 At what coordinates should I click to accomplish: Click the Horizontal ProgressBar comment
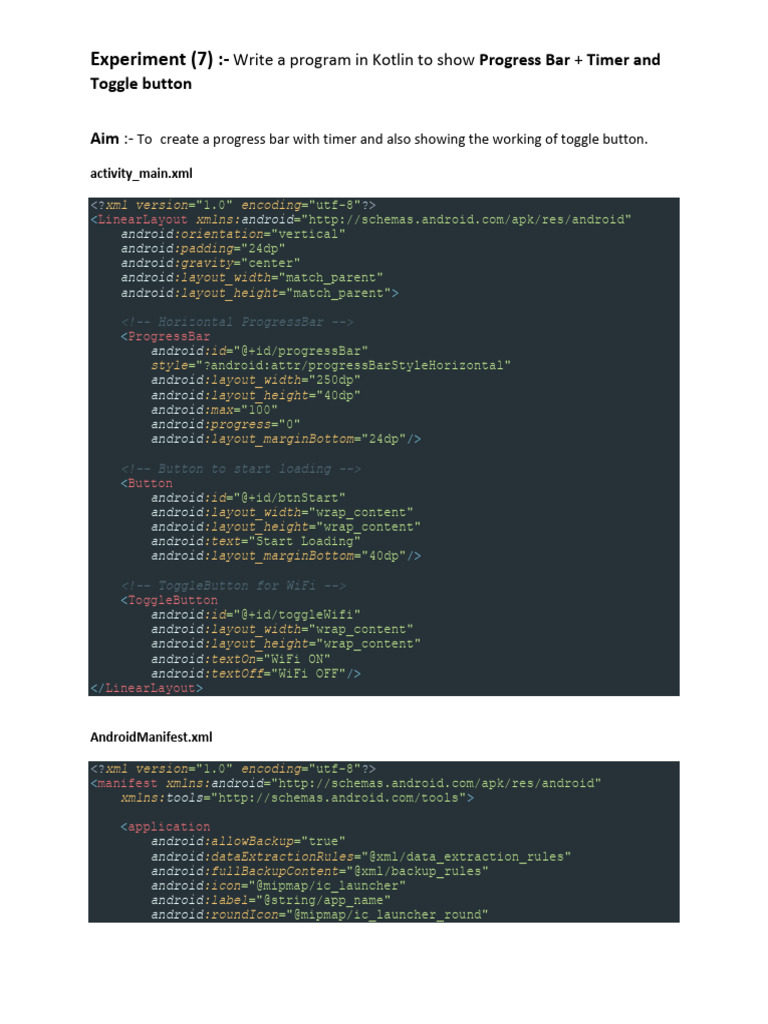coord(237,322)
